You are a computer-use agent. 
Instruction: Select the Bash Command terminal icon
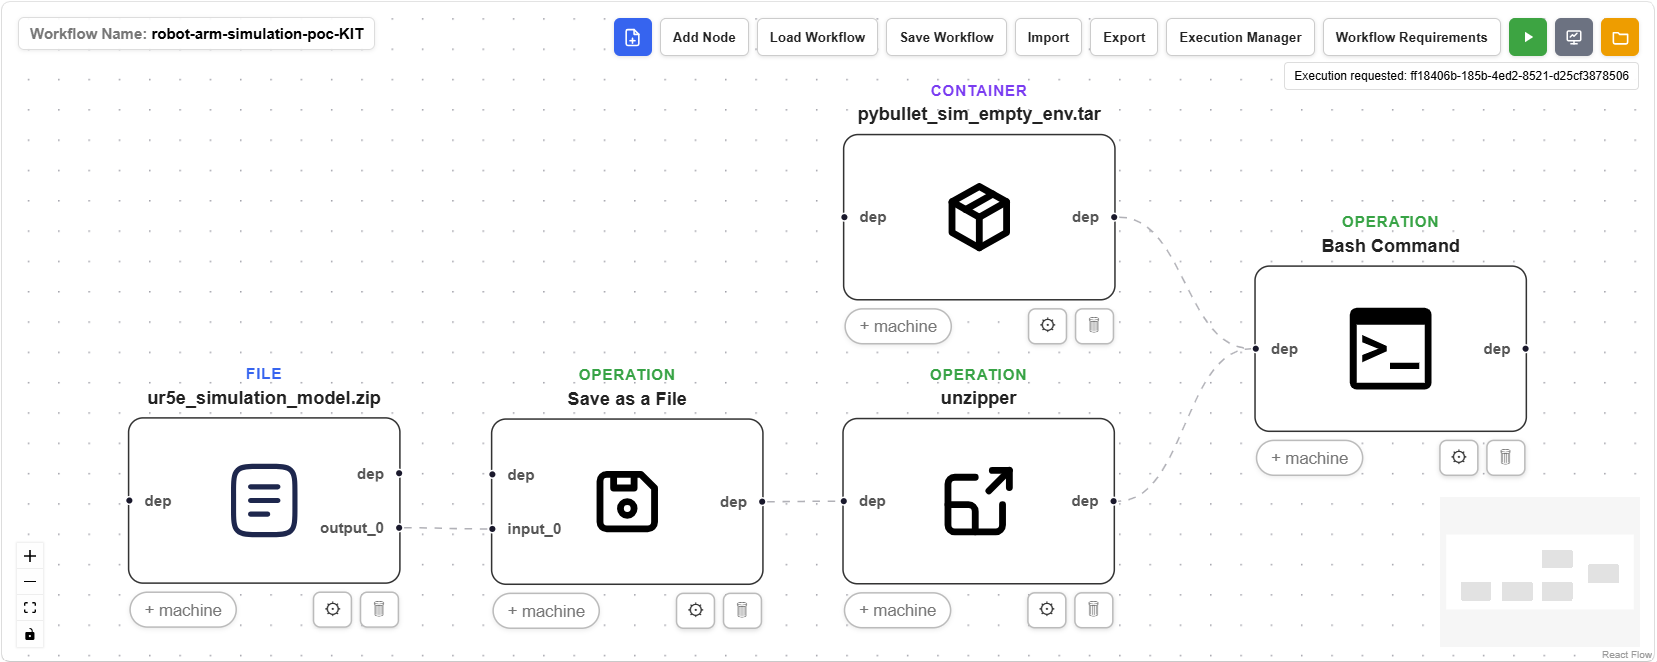pyautogui.click(x=1390, y=349)
